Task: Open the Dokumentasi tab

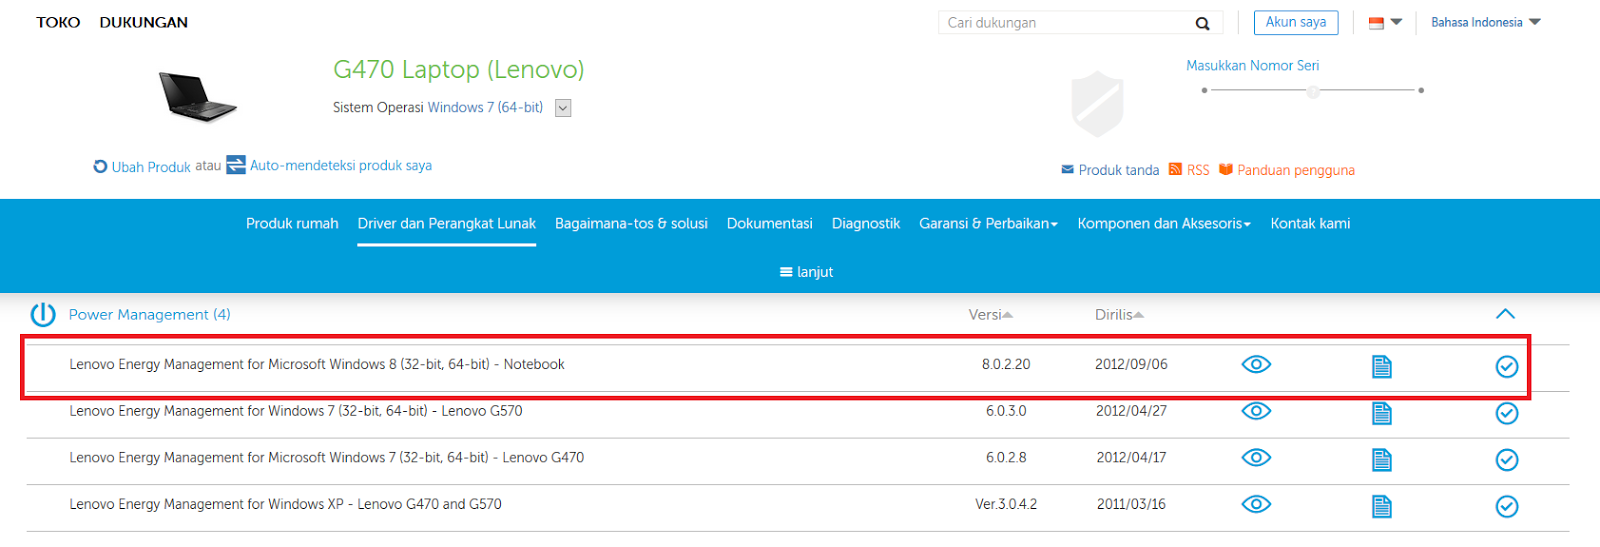Action: 769,223
